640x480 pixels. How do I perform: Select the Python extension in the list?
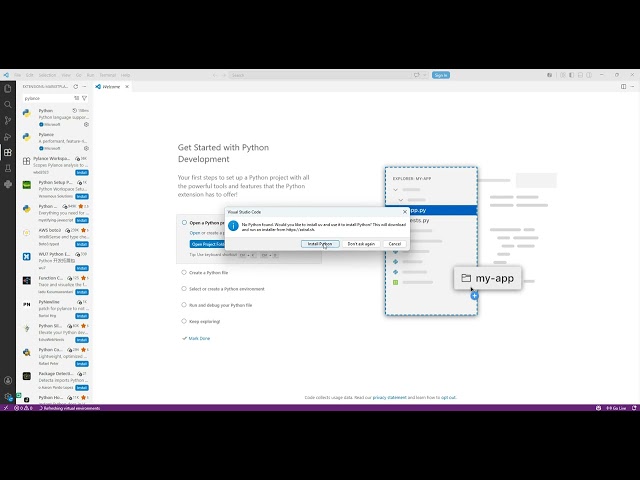[x=56, y=118]
